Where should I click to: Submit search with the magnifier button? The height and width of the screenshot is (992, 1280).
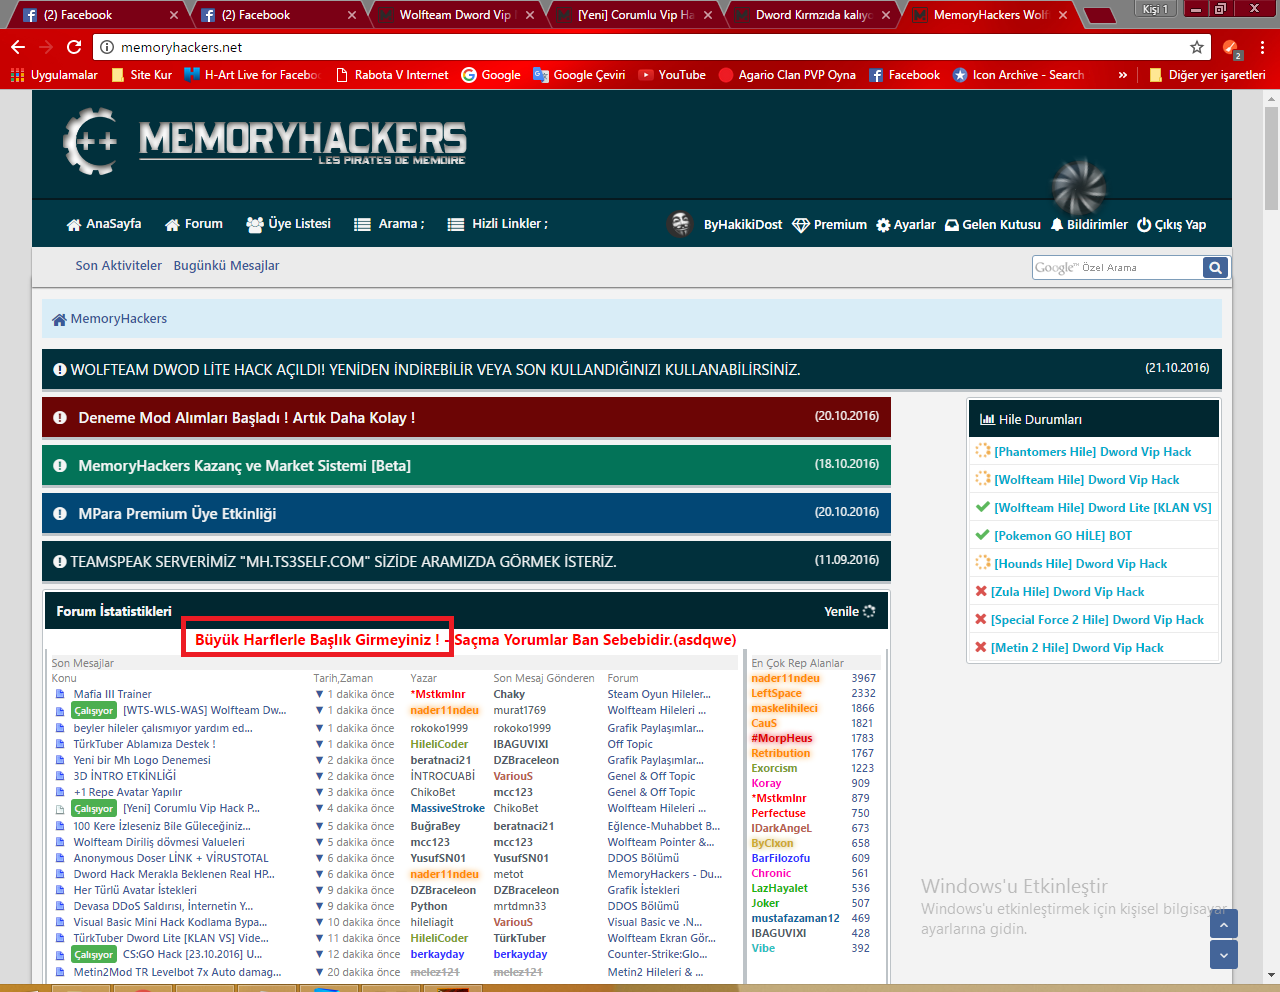(1215, 267)
